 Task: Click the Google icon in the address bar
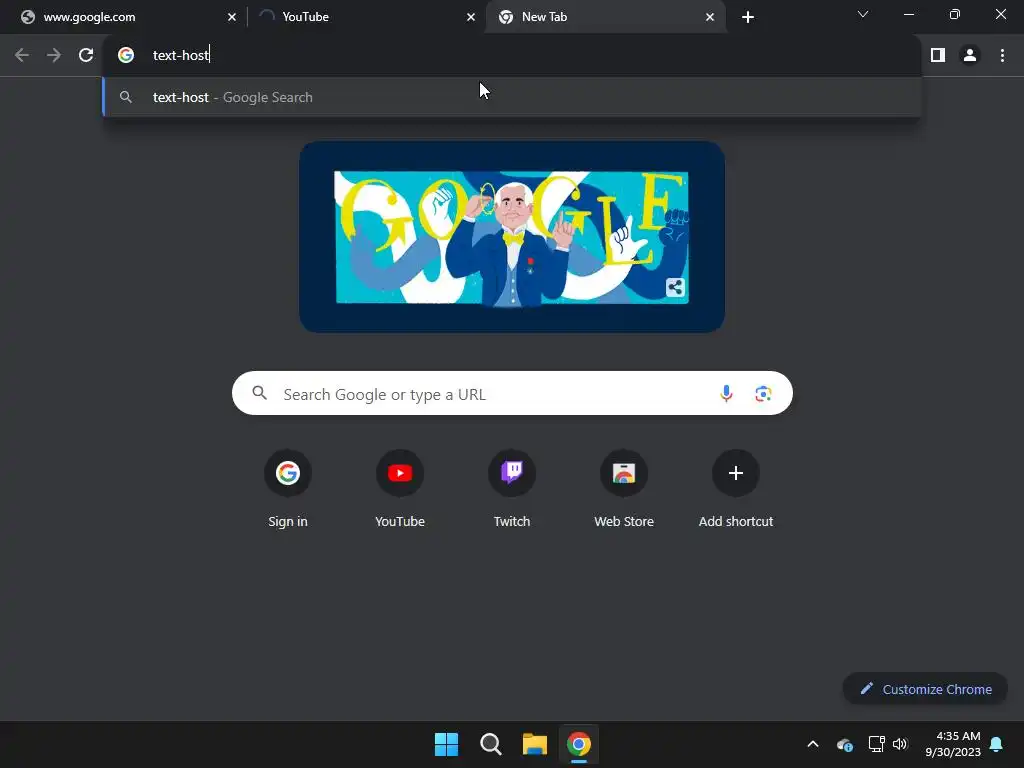pos(126,56)
